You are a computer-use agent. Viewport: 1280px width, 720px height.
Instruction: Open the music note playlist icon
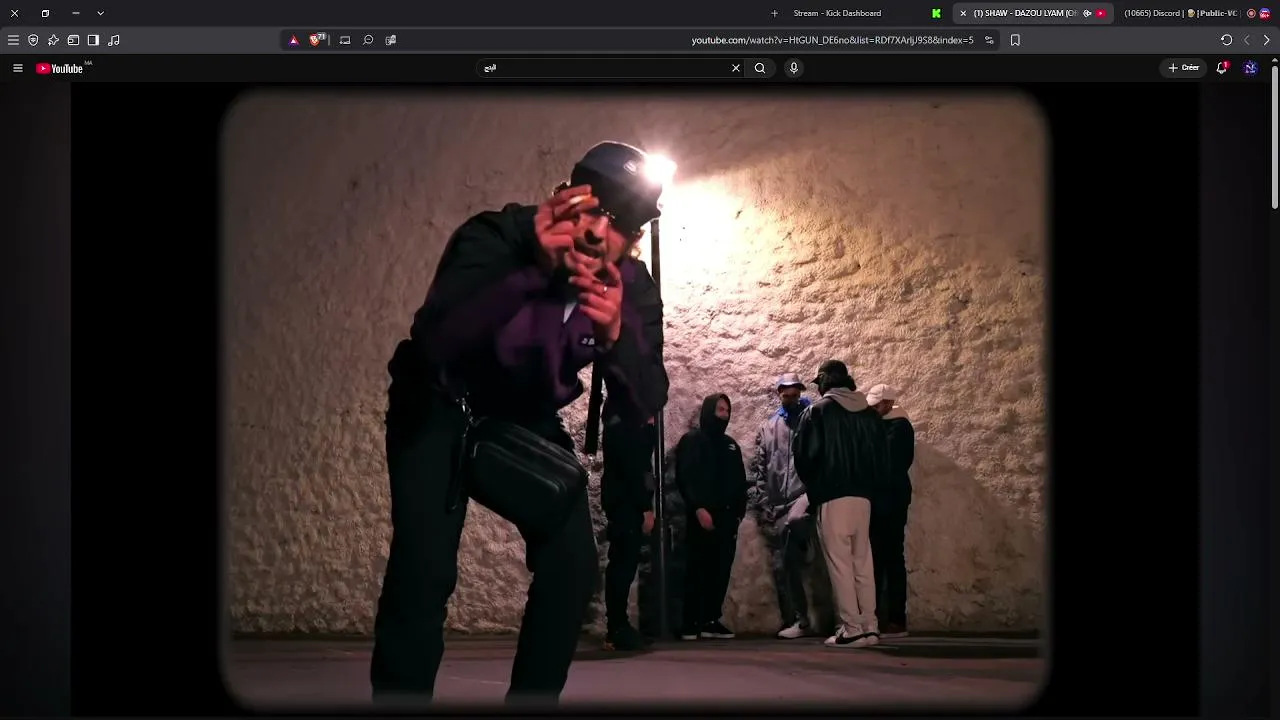click(113, 40)
